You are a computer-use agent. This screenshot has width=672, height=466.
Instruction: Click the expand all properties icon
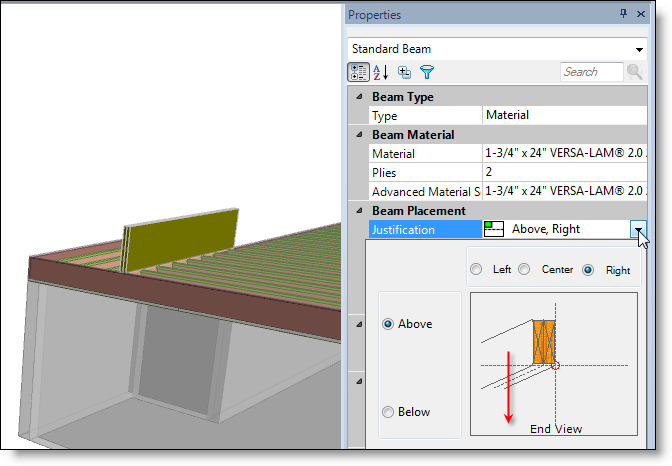tap(404, 72)
